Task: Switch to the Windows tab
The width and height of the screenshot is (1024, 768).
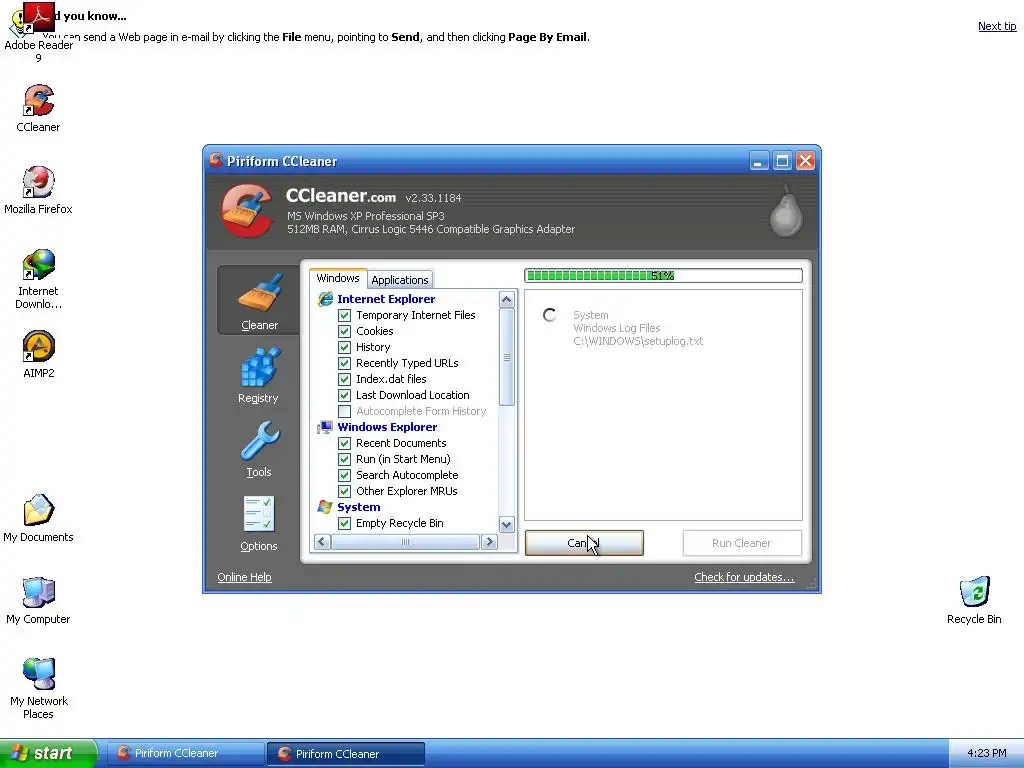Action: pos(338,278)
